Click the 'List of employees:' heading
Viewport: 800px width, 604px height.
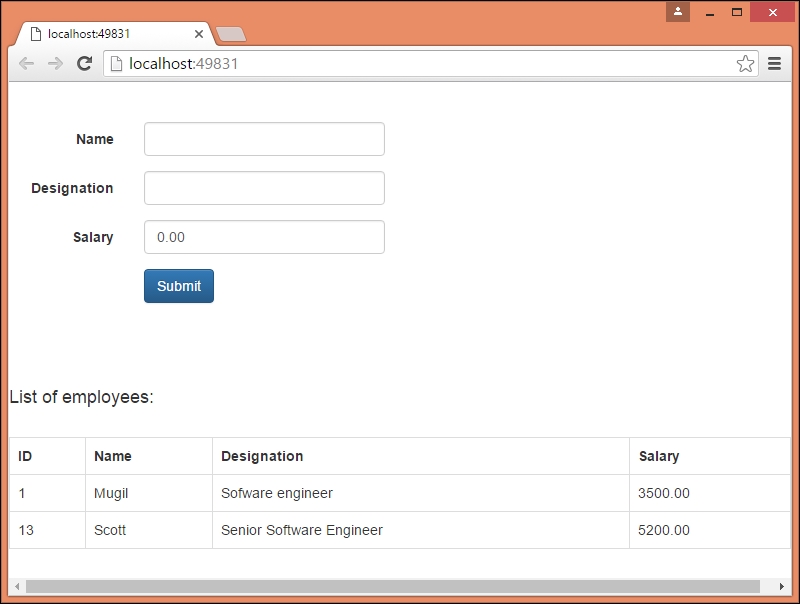82,397
